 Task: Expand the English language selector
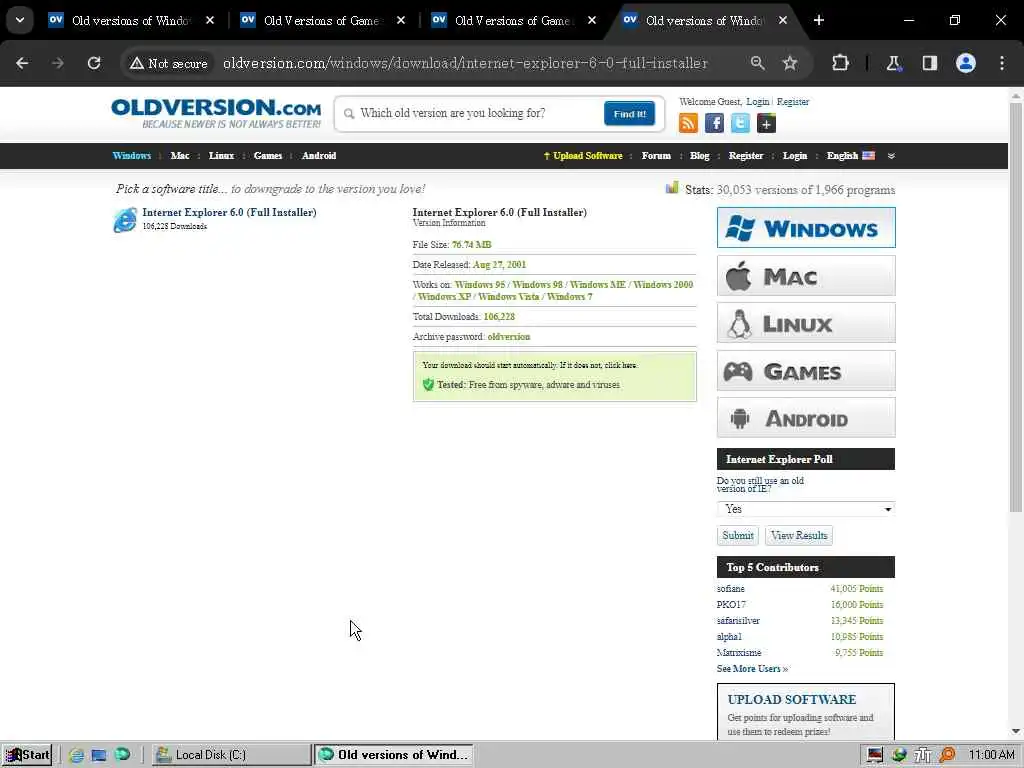851,155
